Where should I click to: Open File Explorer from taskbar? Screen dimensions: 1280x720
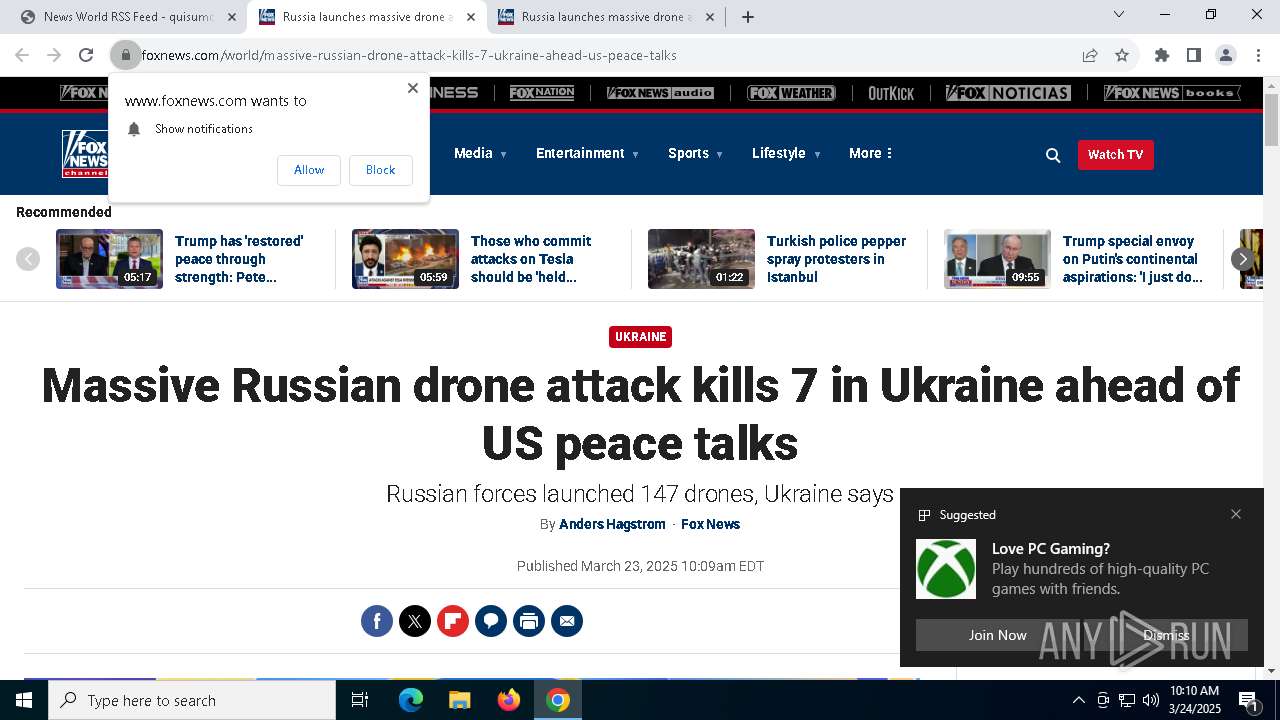coord(459,700)
